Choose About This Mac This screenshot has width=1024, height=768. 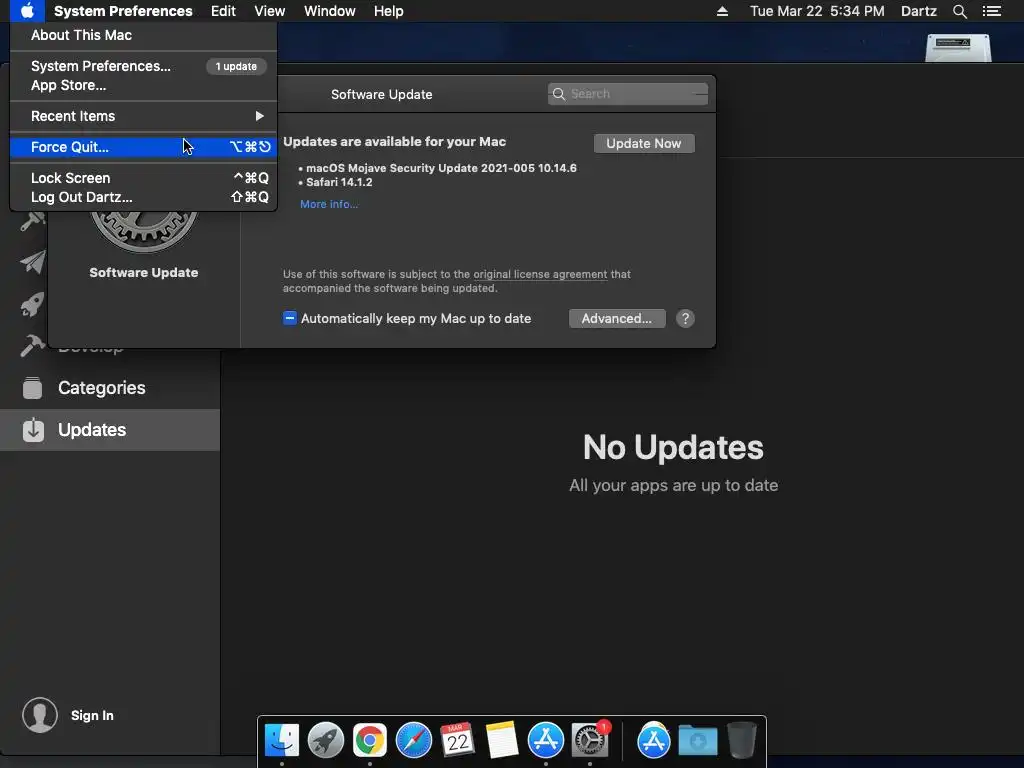pos(144,35)
